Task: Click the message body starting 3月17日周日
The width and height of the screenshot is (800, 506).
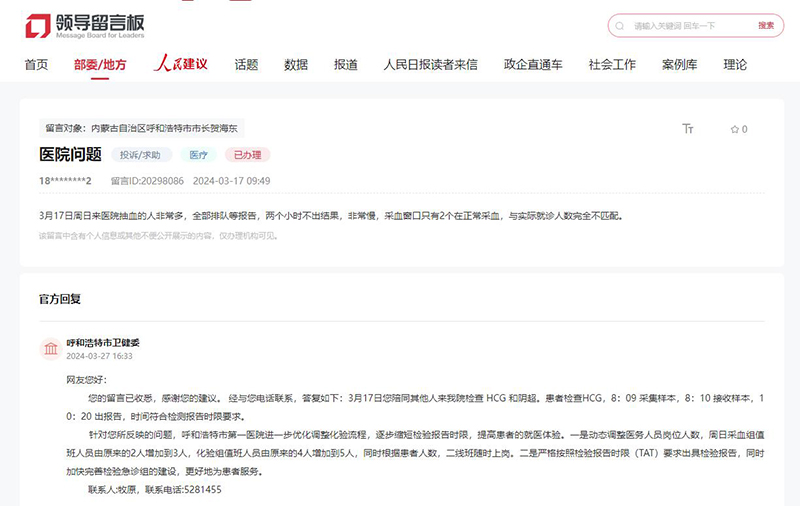Action: [331, 216]
